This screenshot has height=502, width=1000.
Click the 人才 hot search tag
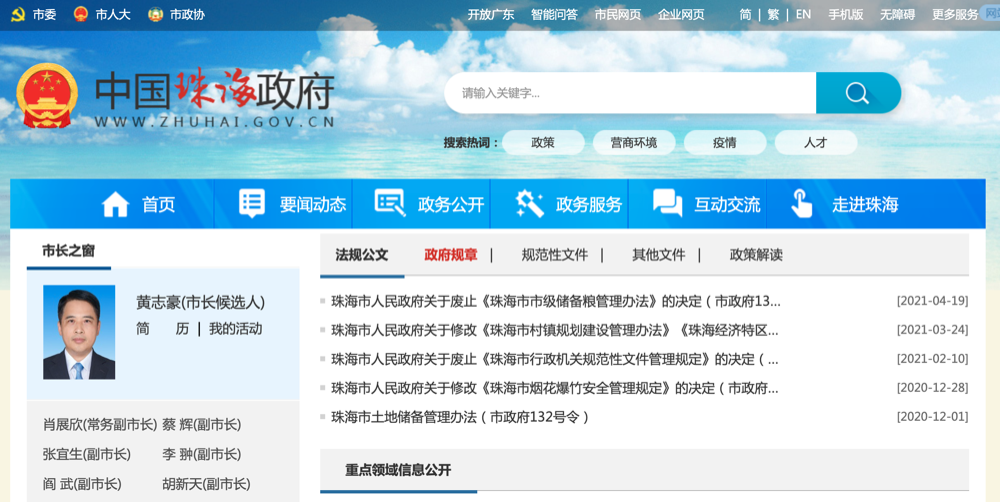click(x=815, y=142)
